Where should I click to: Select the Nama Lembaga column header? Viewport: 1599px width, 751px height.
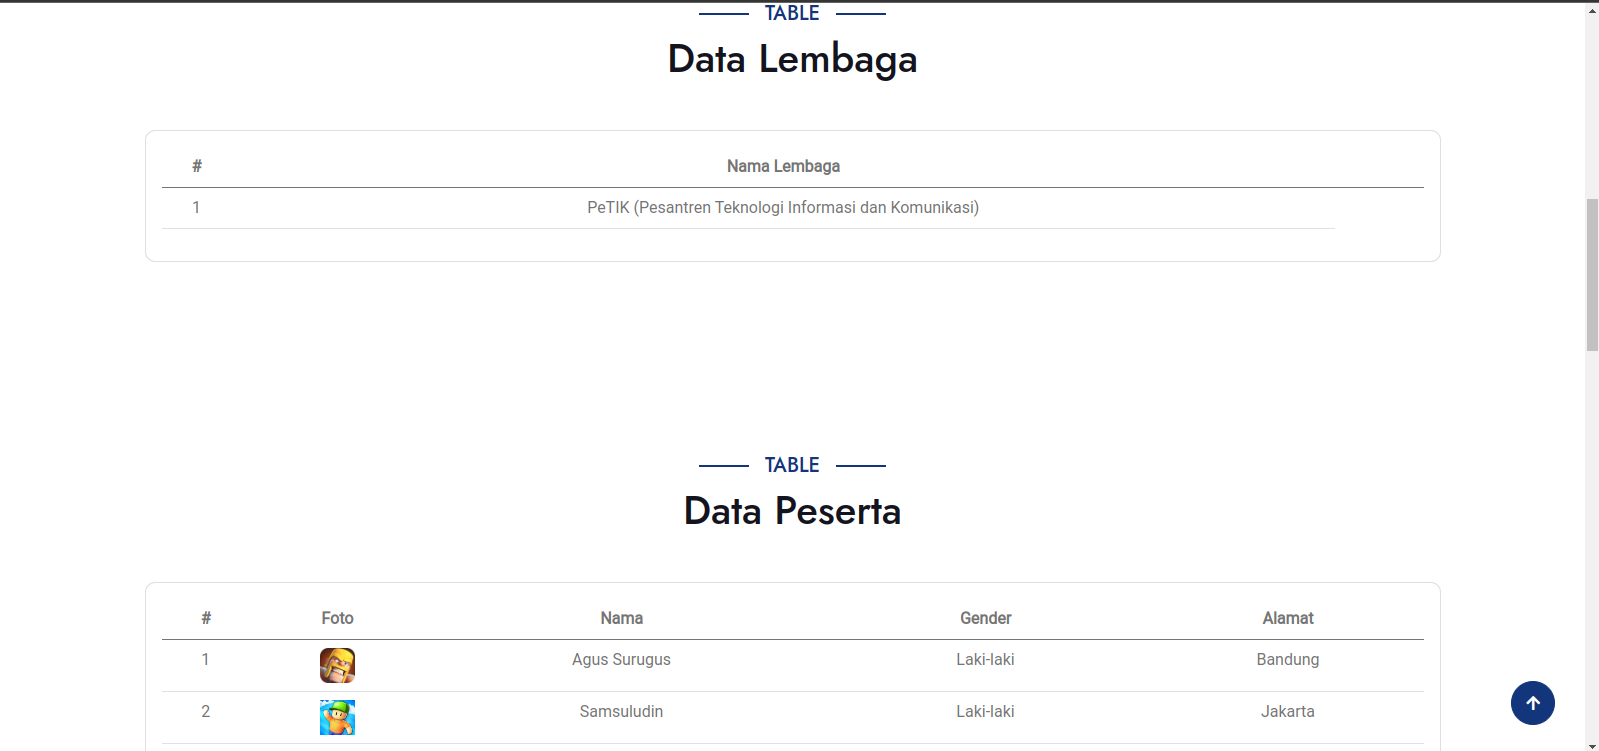[783, 166]
